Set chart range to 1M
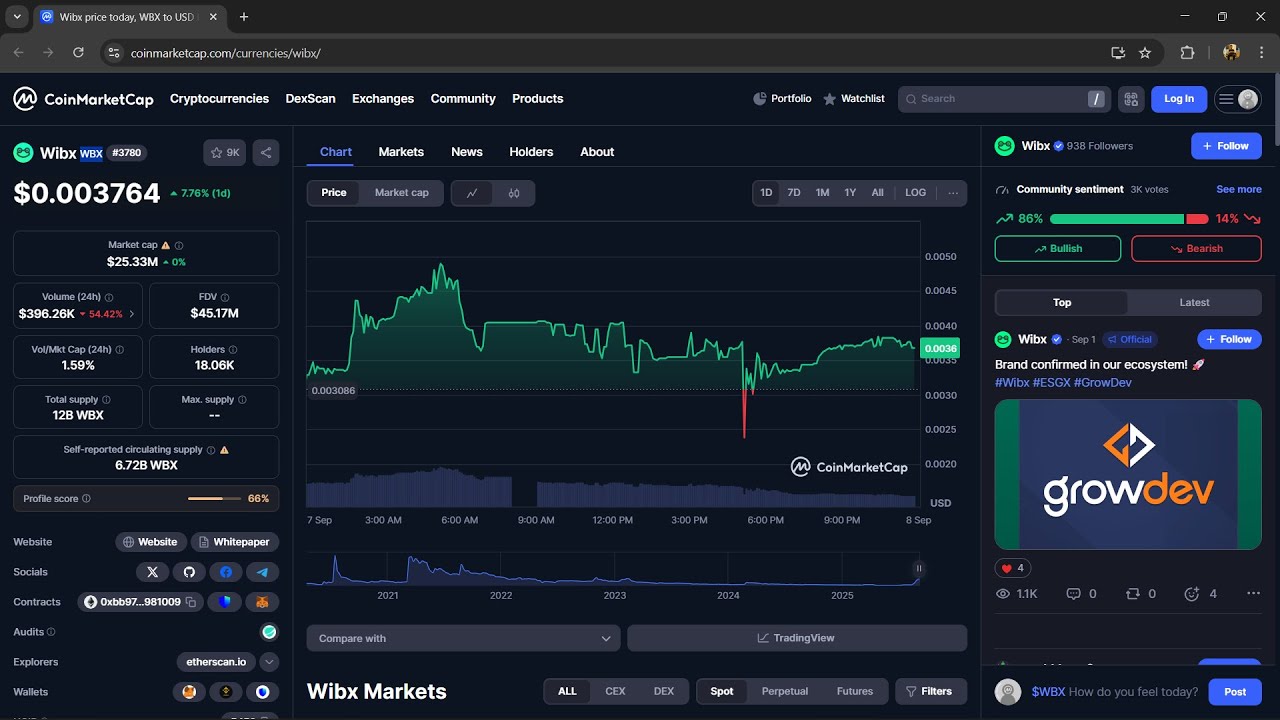The height and width of the screenshot is (720, 1280). 822,193
